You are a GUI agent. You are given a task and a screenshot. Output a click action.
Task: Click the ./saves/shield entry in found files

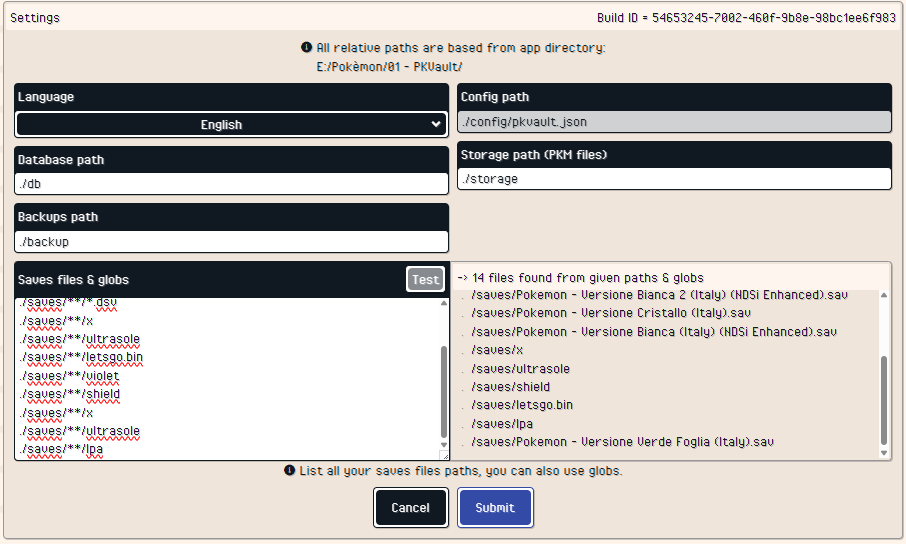[510, 387]
